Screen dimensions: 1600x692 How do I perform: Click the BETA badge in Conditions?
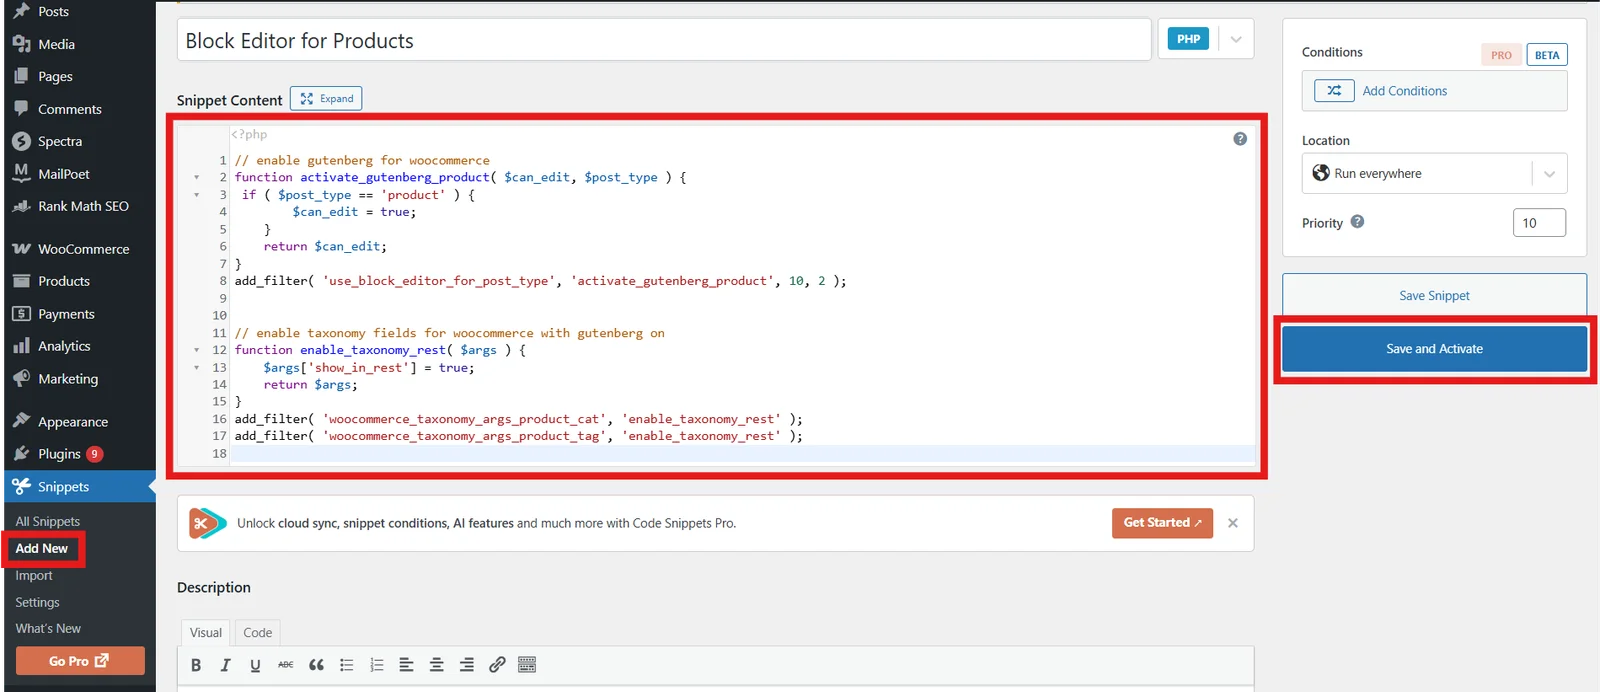(1547, 55)
